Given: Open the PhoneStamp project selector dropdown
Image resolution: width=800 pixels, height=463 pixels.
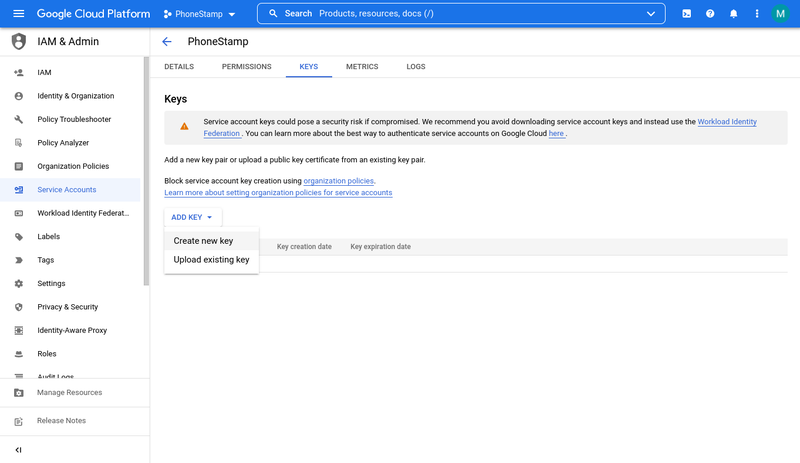Looking at the screenshot, I should 199,14.
